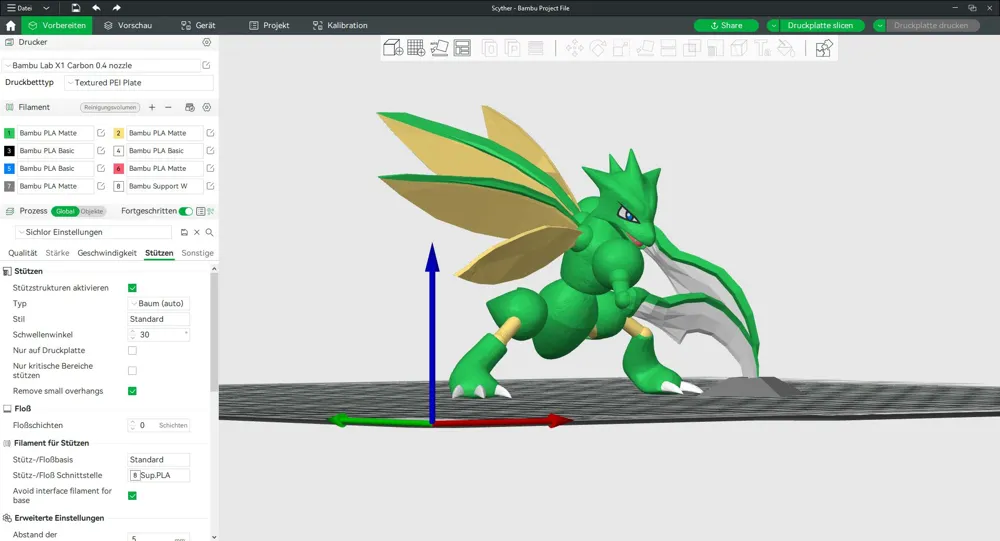Select the Rotate tool in viewport toolbar

click(598, 48)
